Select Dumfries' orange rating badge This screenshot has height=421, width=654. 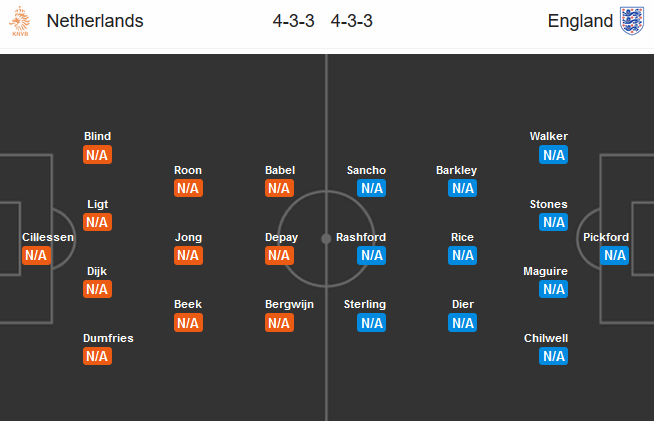97,356
